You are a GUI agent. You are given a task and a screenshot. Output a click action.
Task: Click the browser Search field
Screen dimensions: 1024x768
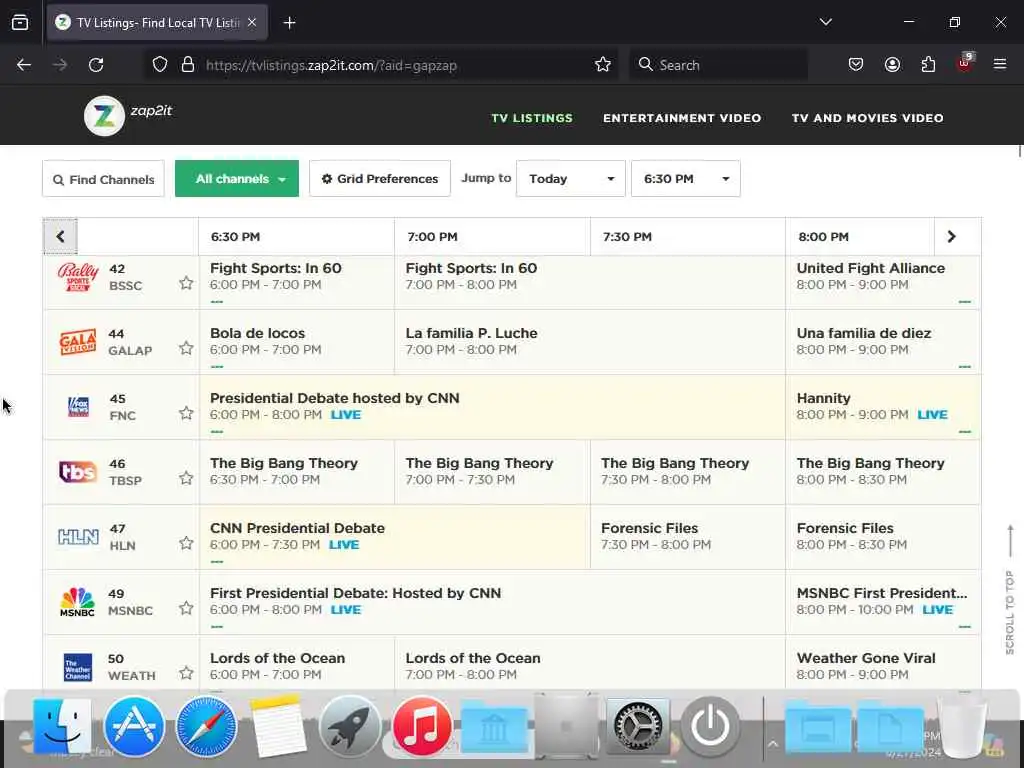[718, 65]
